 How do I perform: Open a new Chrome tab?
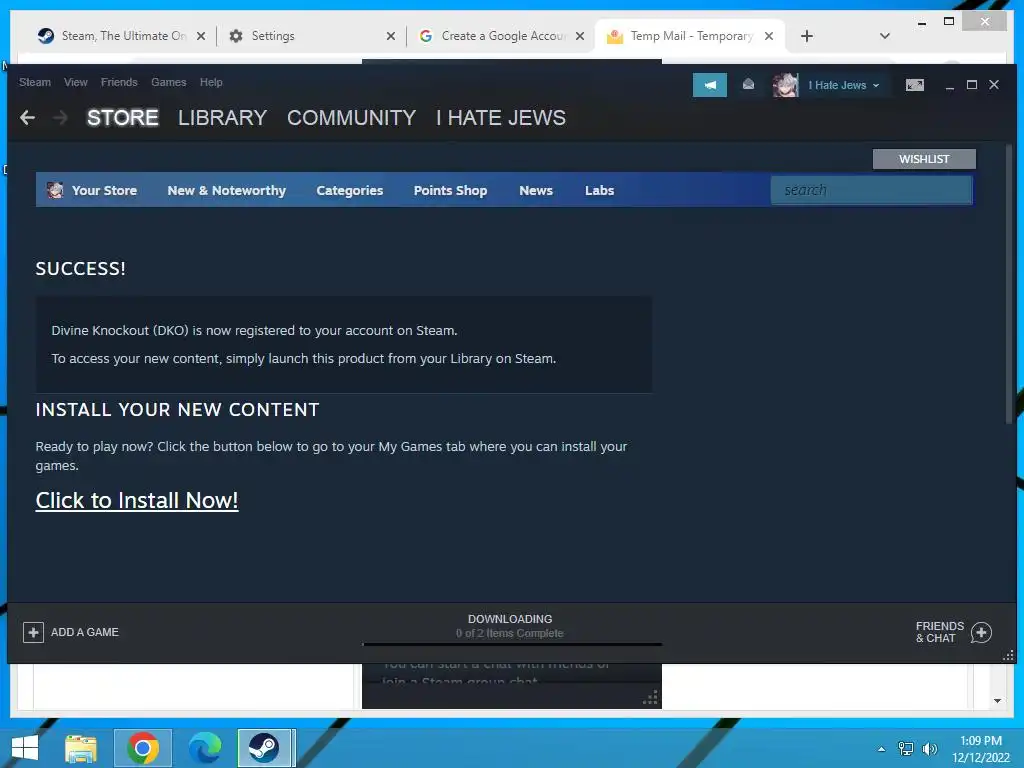tap(807, 36)
